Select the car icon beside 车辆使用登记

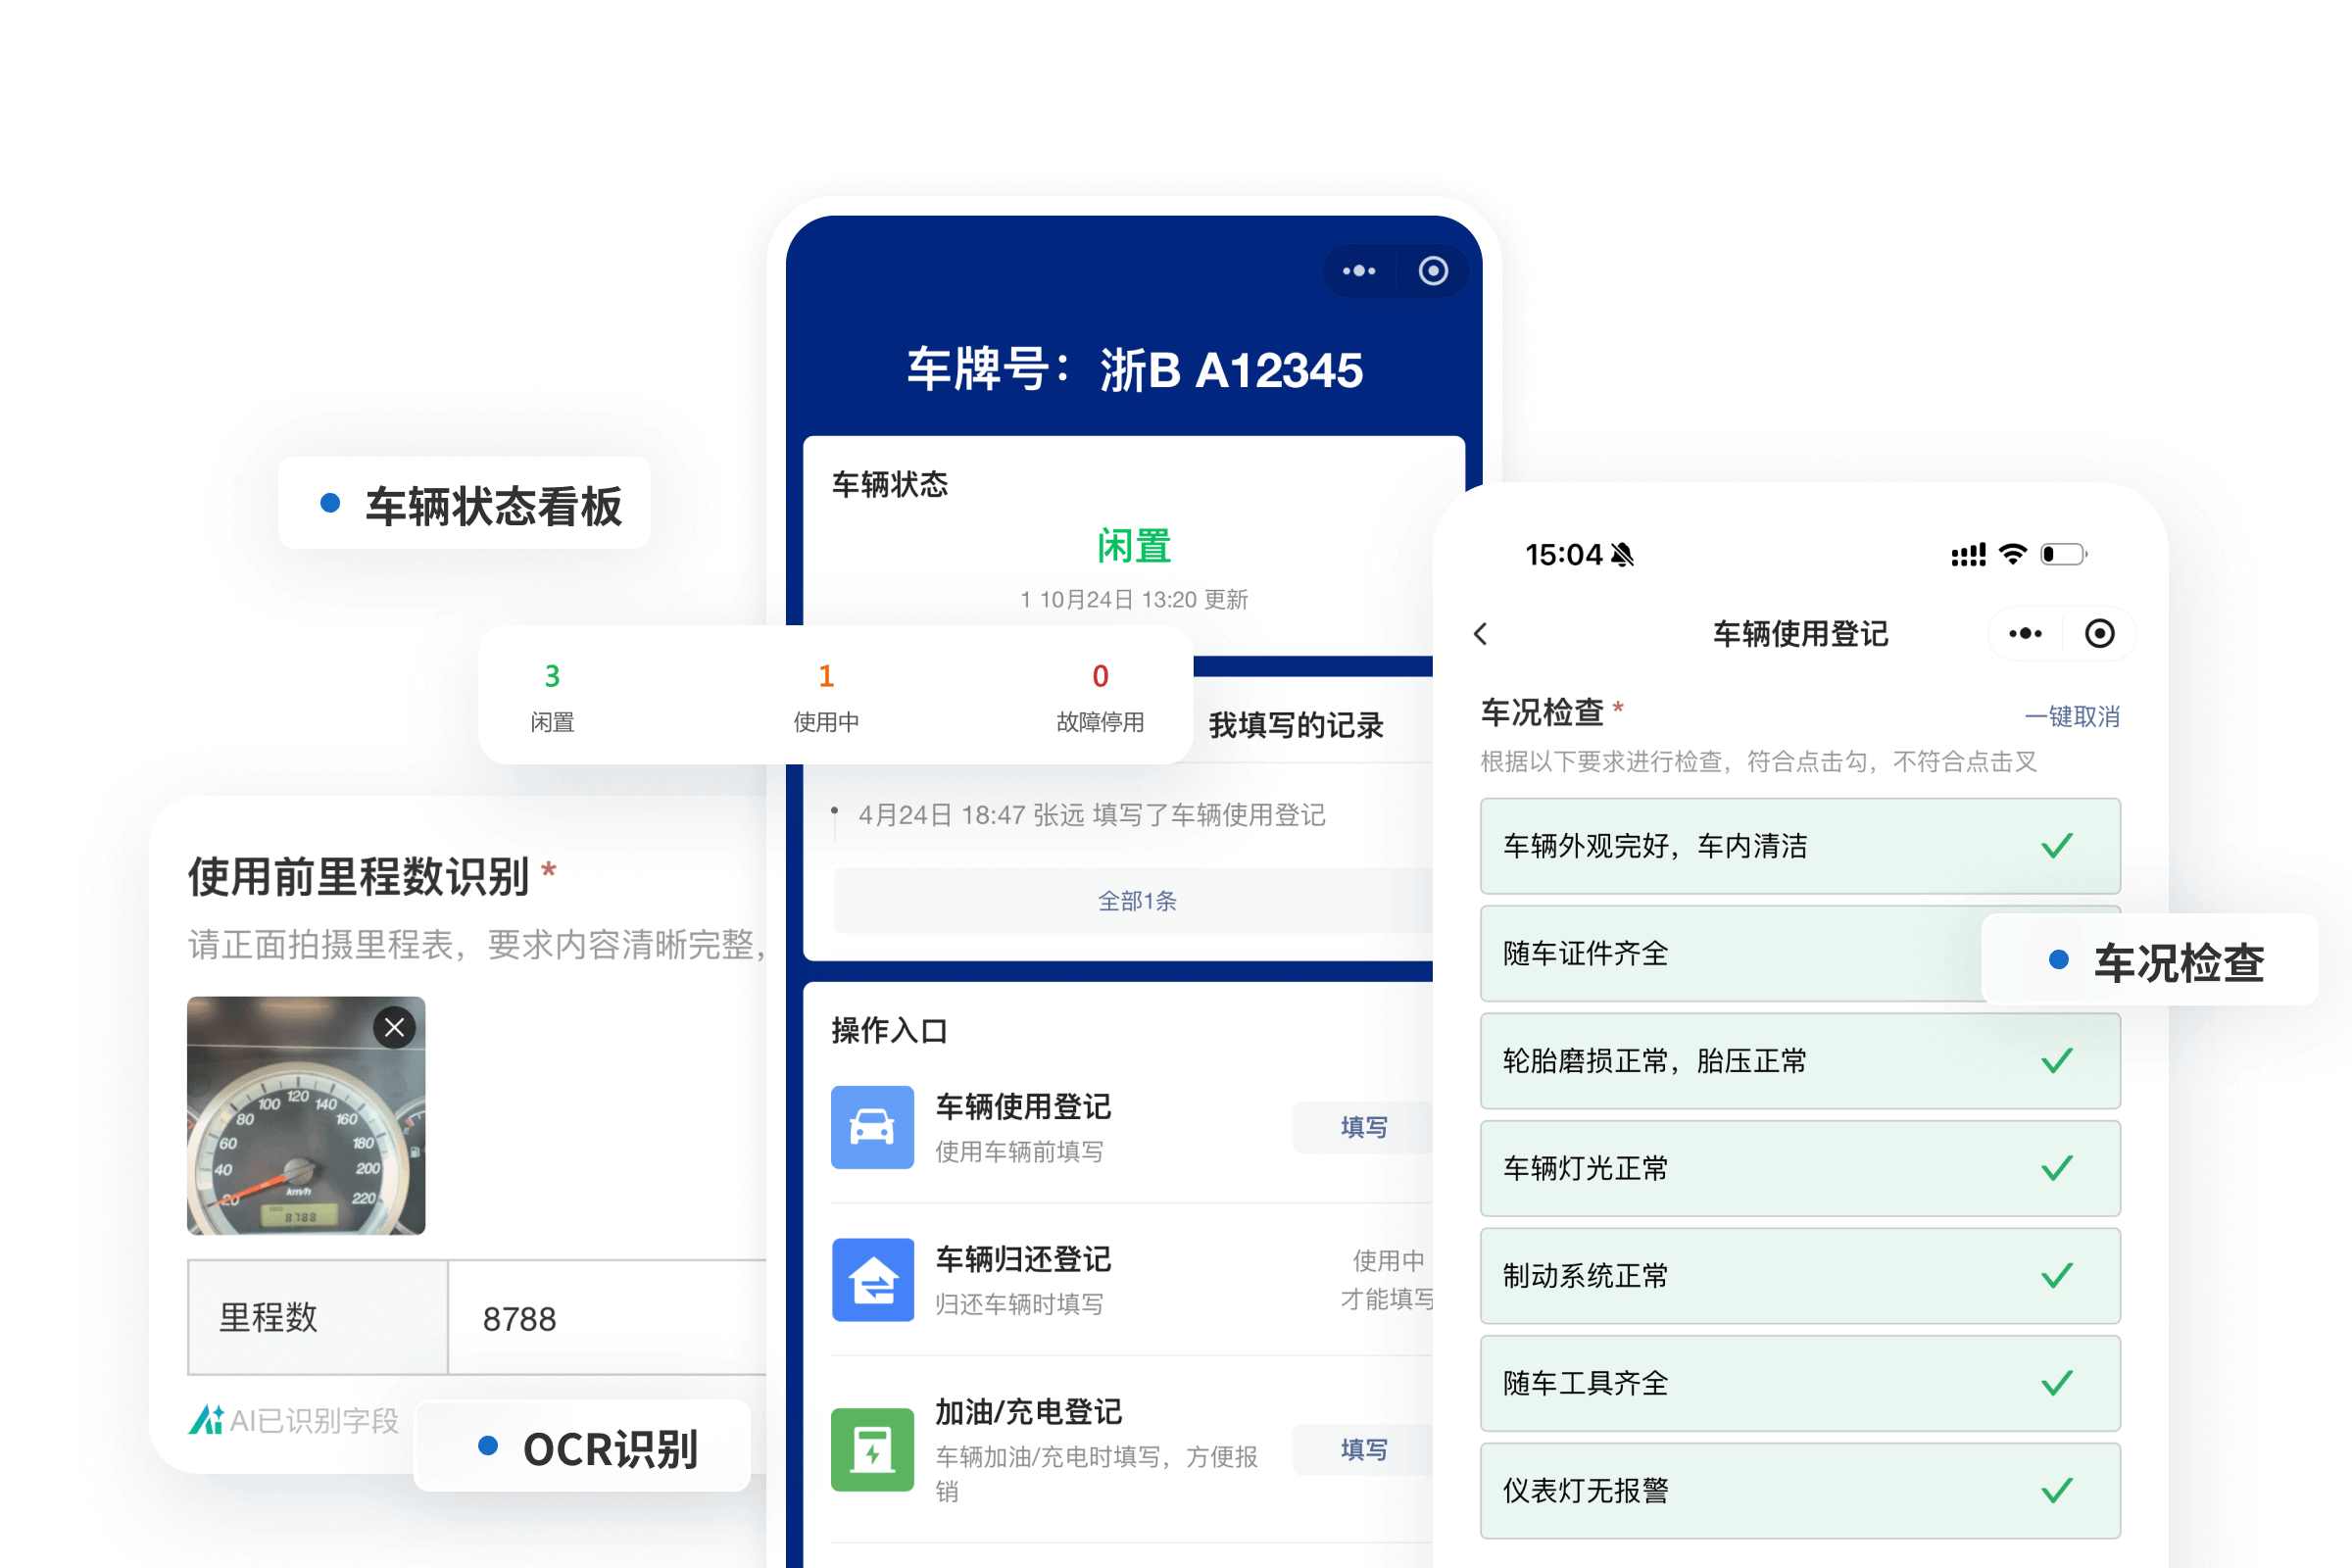pyautogui.click(x=872, y=1128)
